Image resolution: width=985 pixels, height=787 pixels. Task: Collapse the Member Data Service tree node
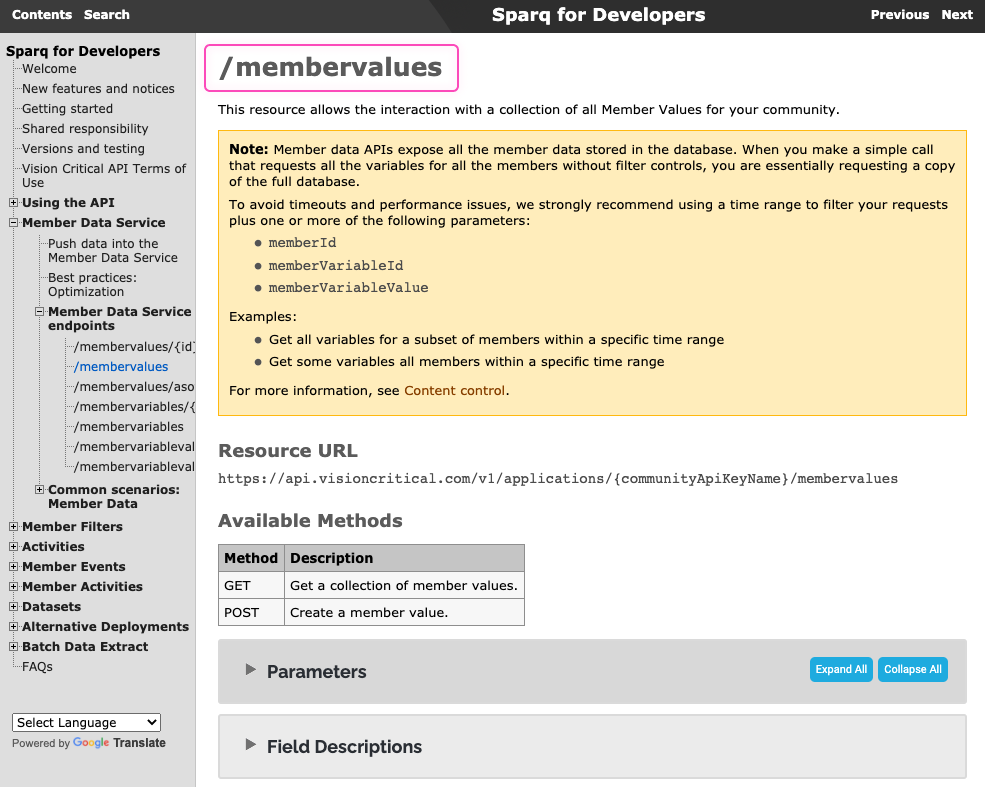(14, 223)
